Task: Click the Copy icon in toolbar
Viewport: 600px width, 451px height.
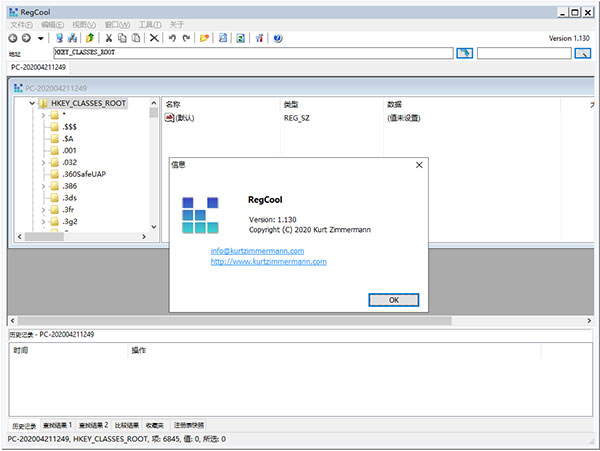Action: tap(122, 38)
